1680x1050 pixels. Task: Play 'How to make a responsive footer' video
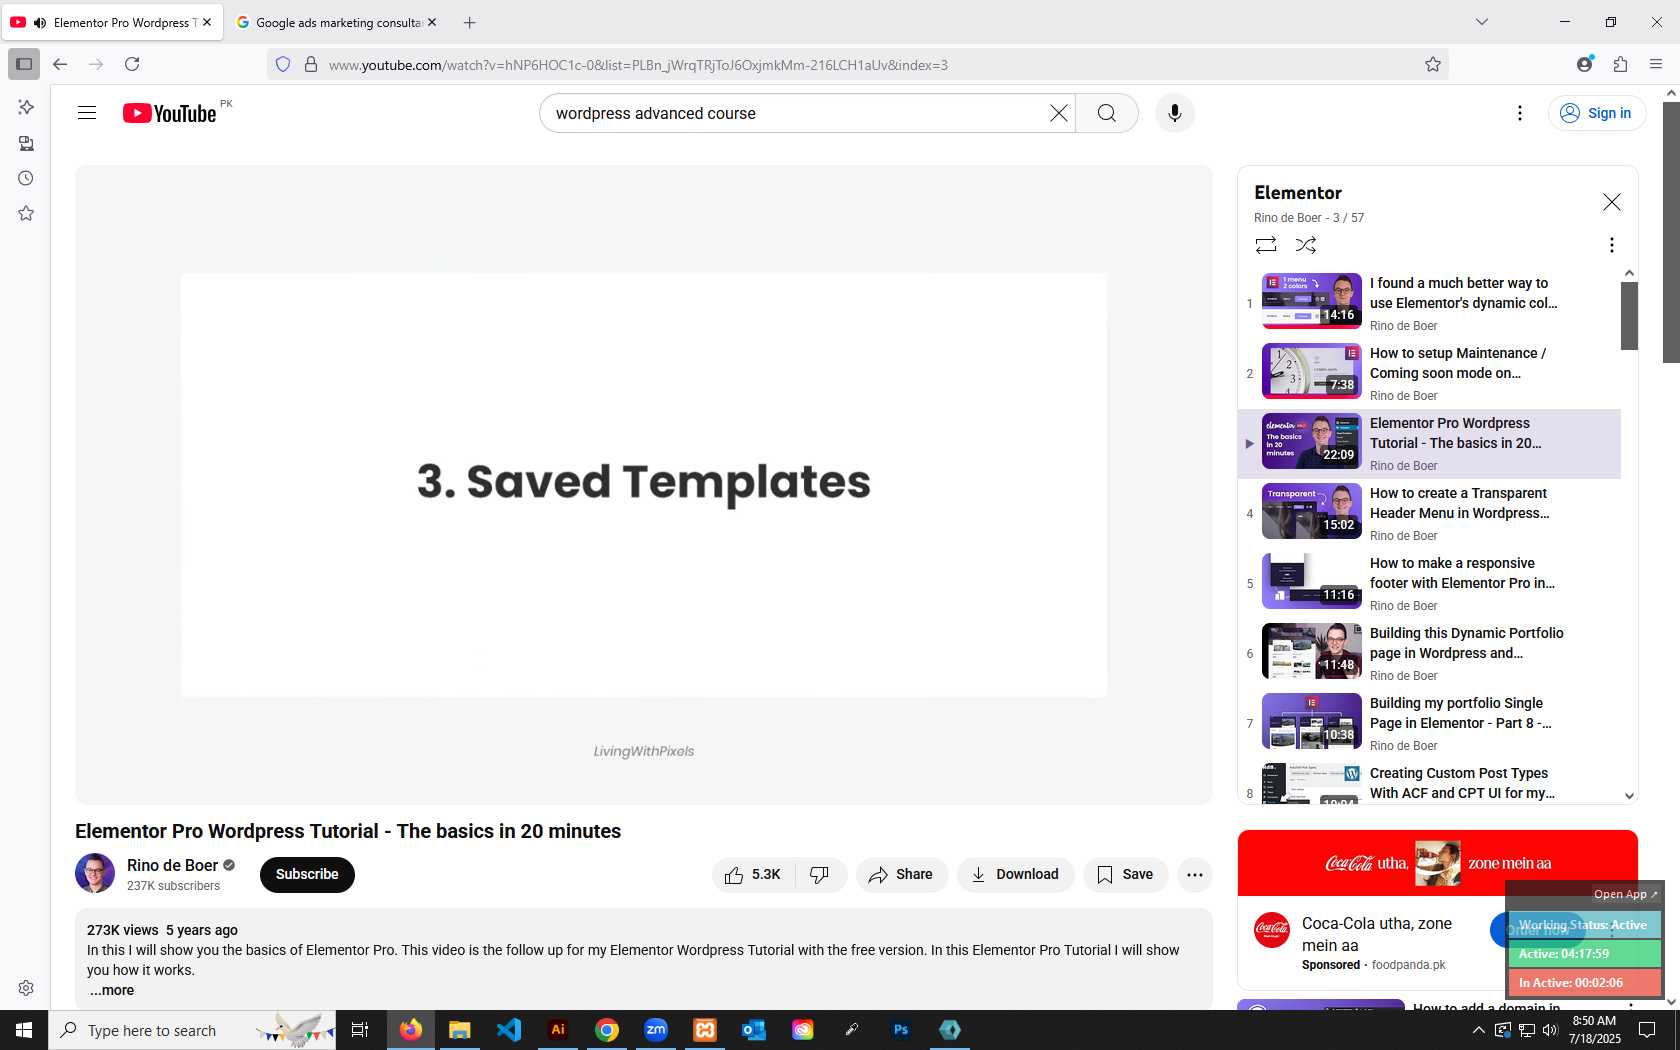tap(1430, 583)
